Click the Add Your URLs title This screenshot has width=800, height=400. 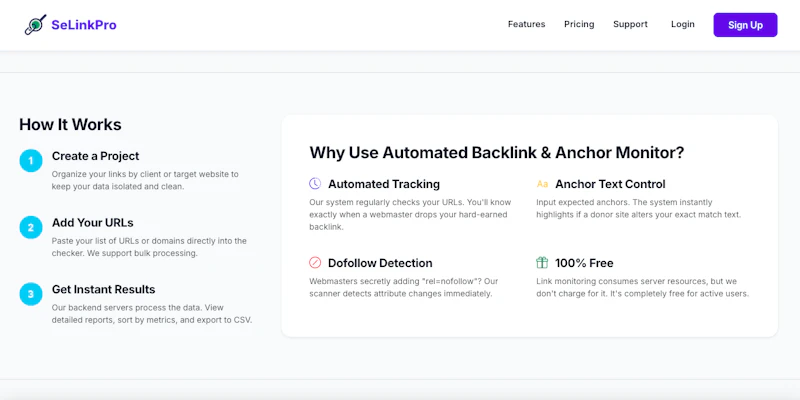click(x=92, y=222)
